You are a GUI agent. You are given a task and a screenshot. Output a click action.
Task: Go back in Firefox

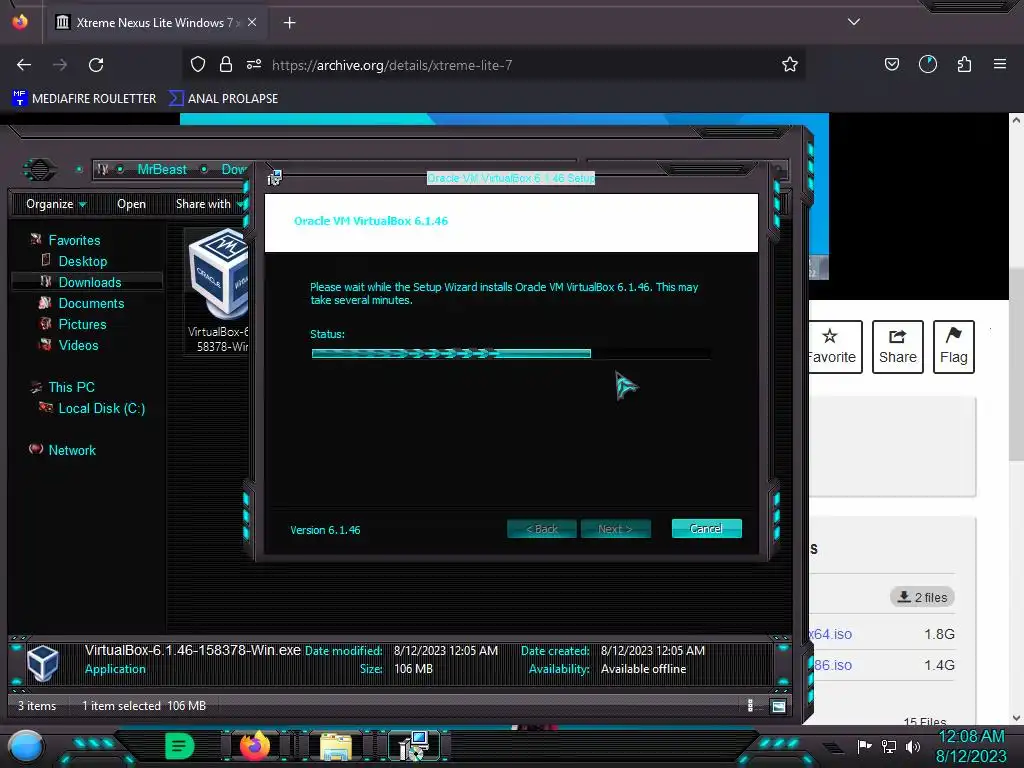pos(24,65)
